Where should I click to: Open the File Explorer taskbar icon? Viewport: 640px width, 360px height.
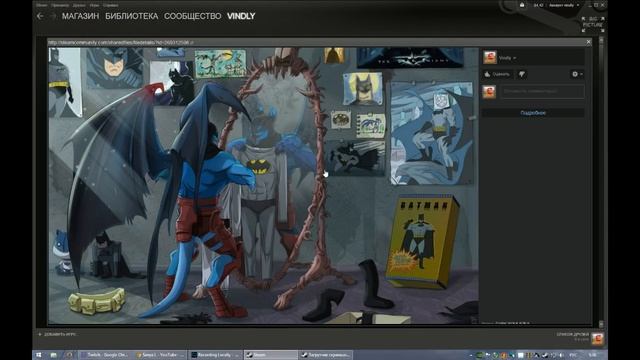pyautogui.click(x=53, y=355)
